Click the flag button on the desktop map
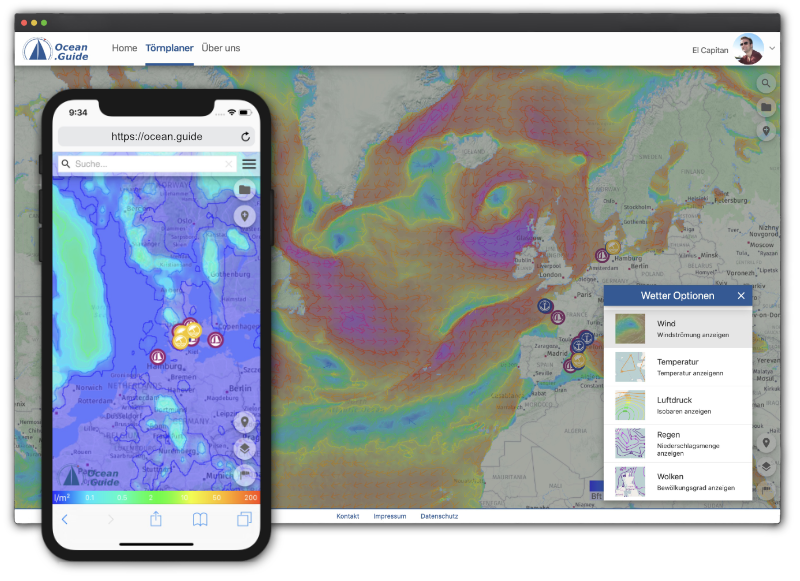 (766, 490)
